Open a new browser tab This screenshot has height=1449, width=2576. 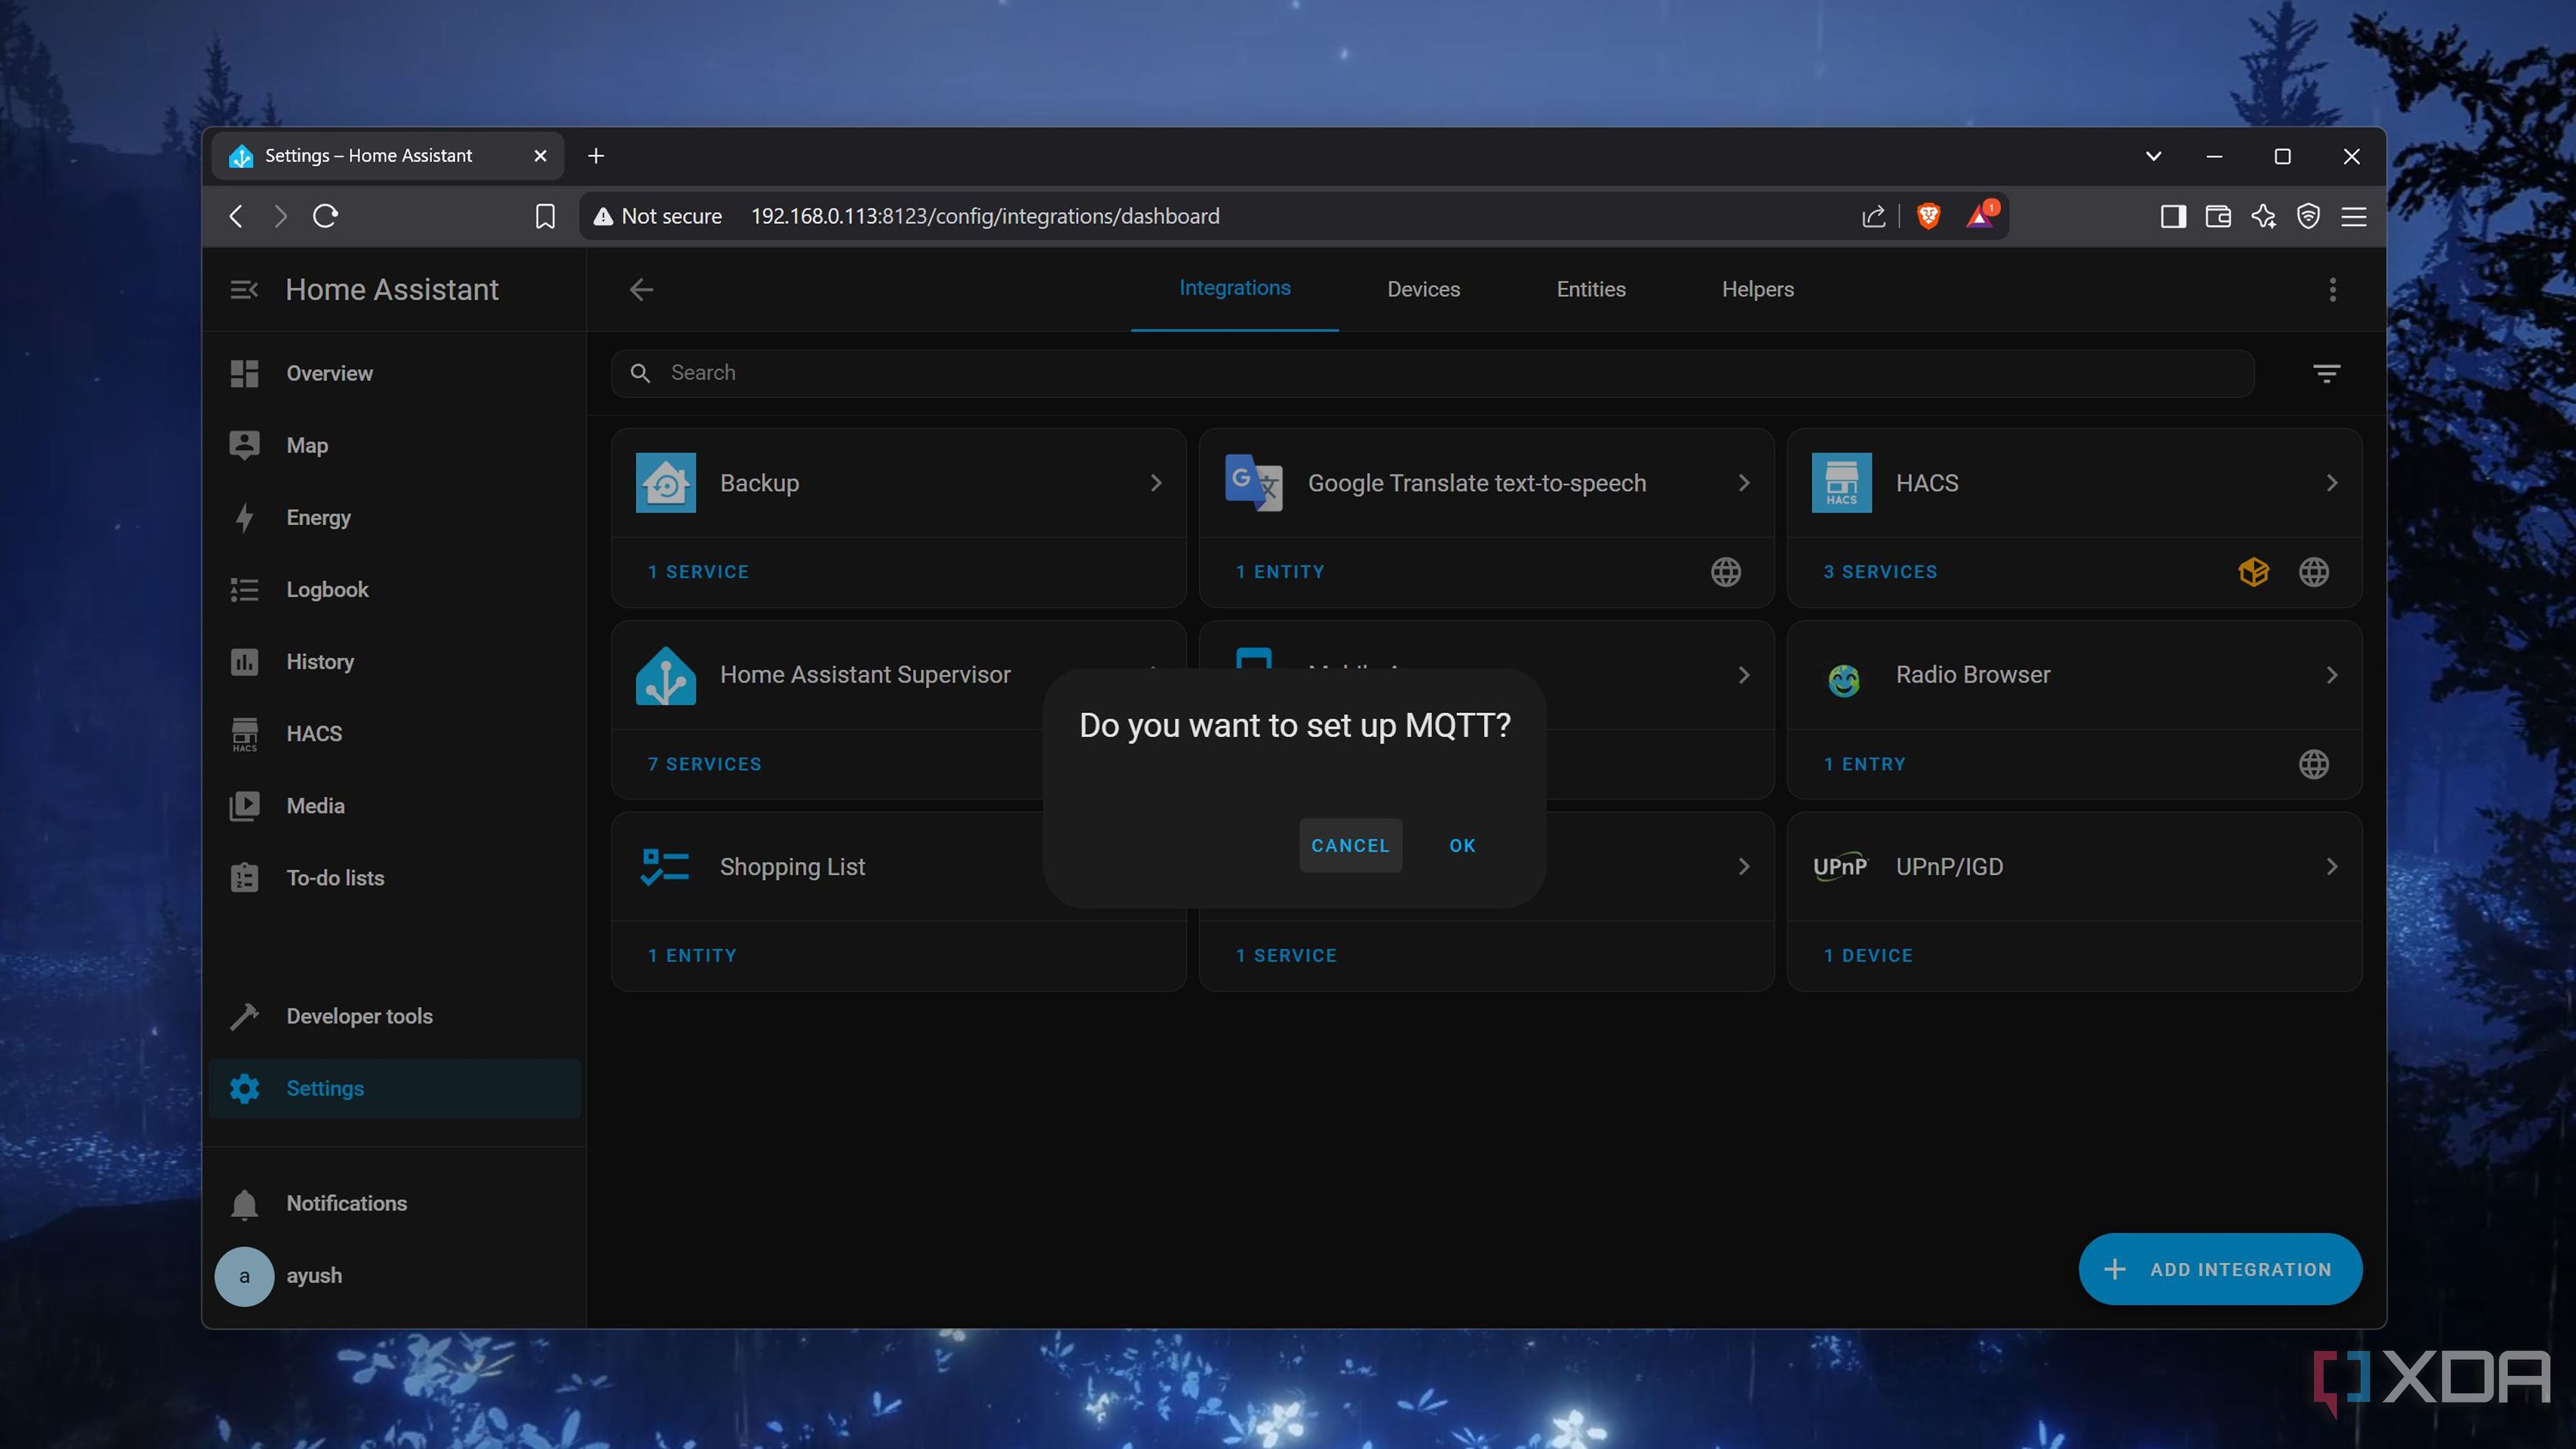[596, 156]
